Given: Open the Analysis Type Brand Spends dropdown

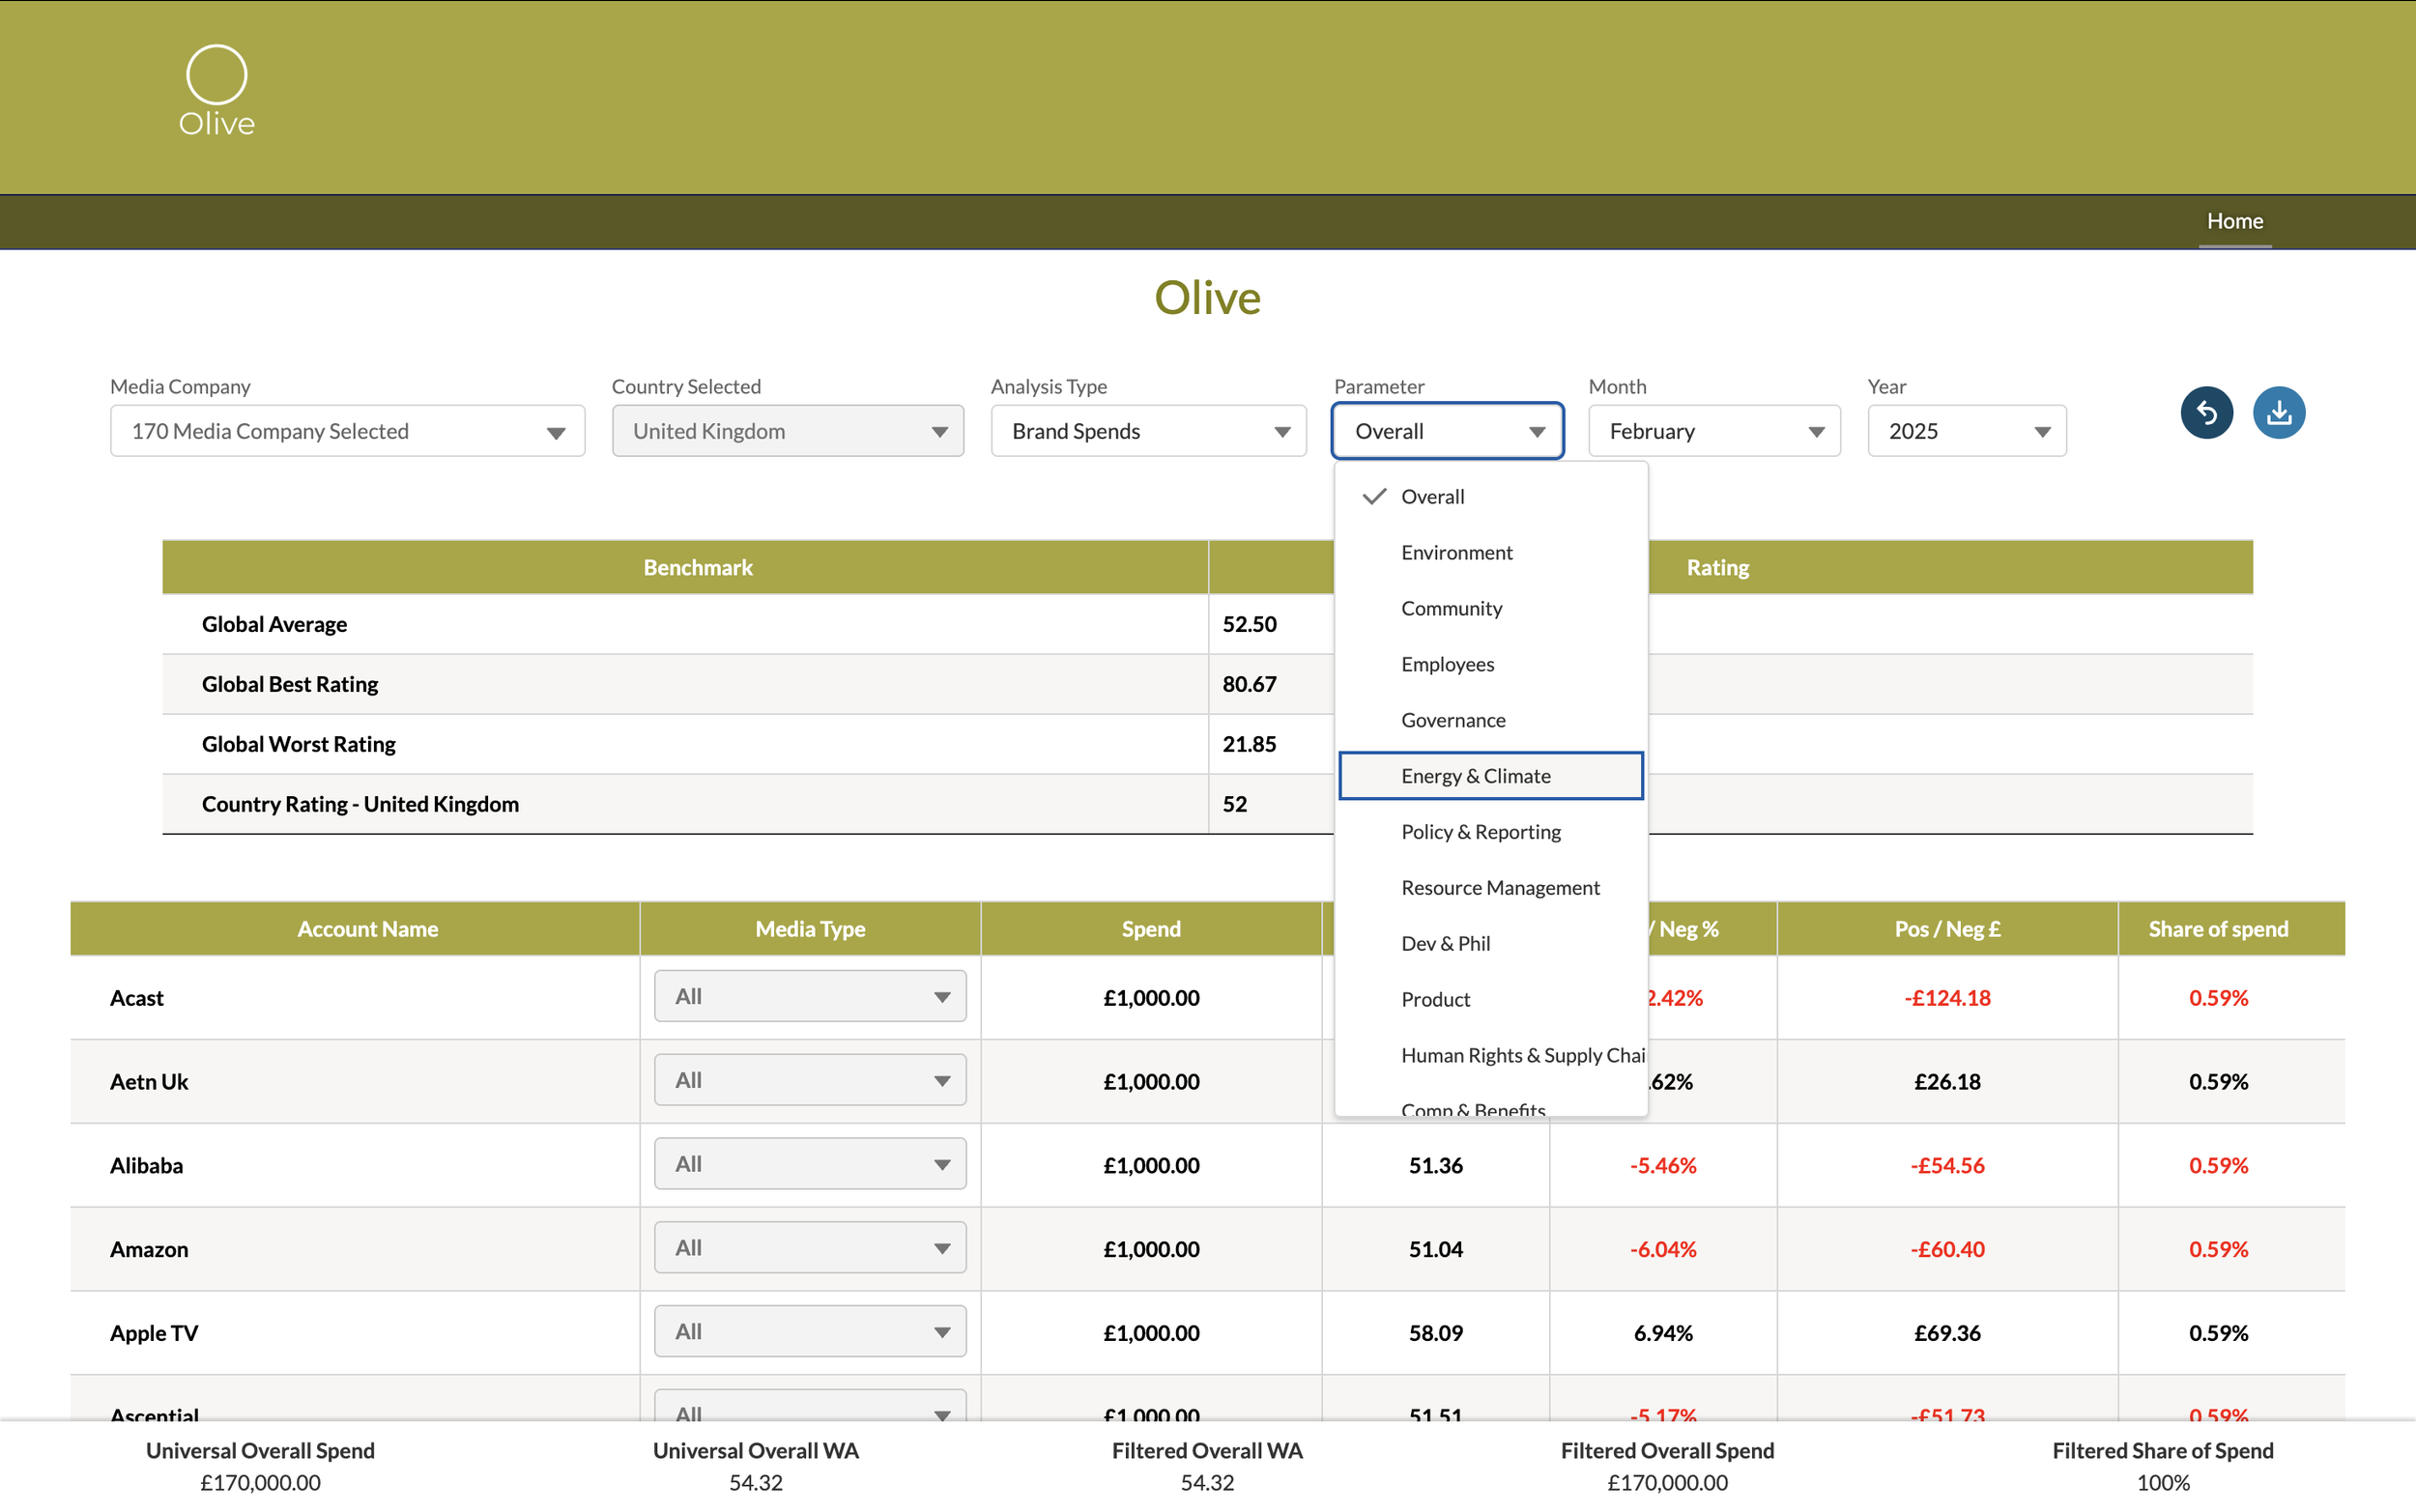Looking at the screenshot, I should (1148, 431).
